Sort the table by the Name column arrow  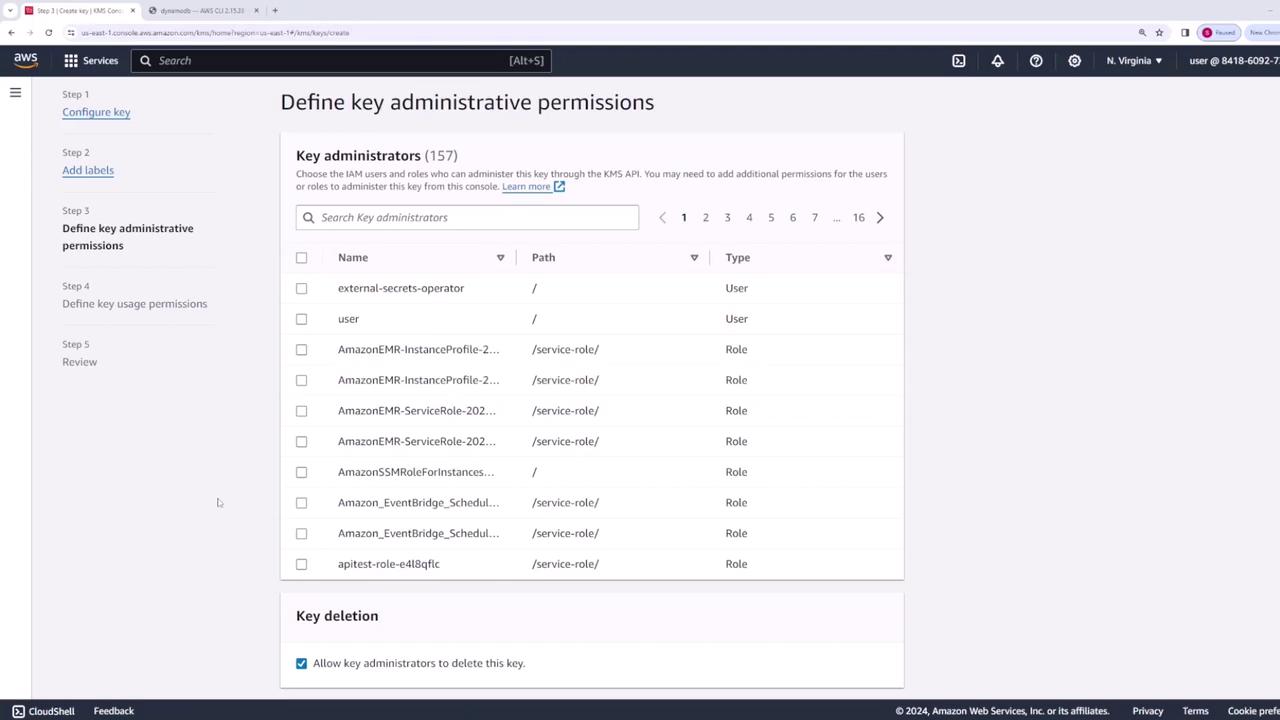coord(500,258)
